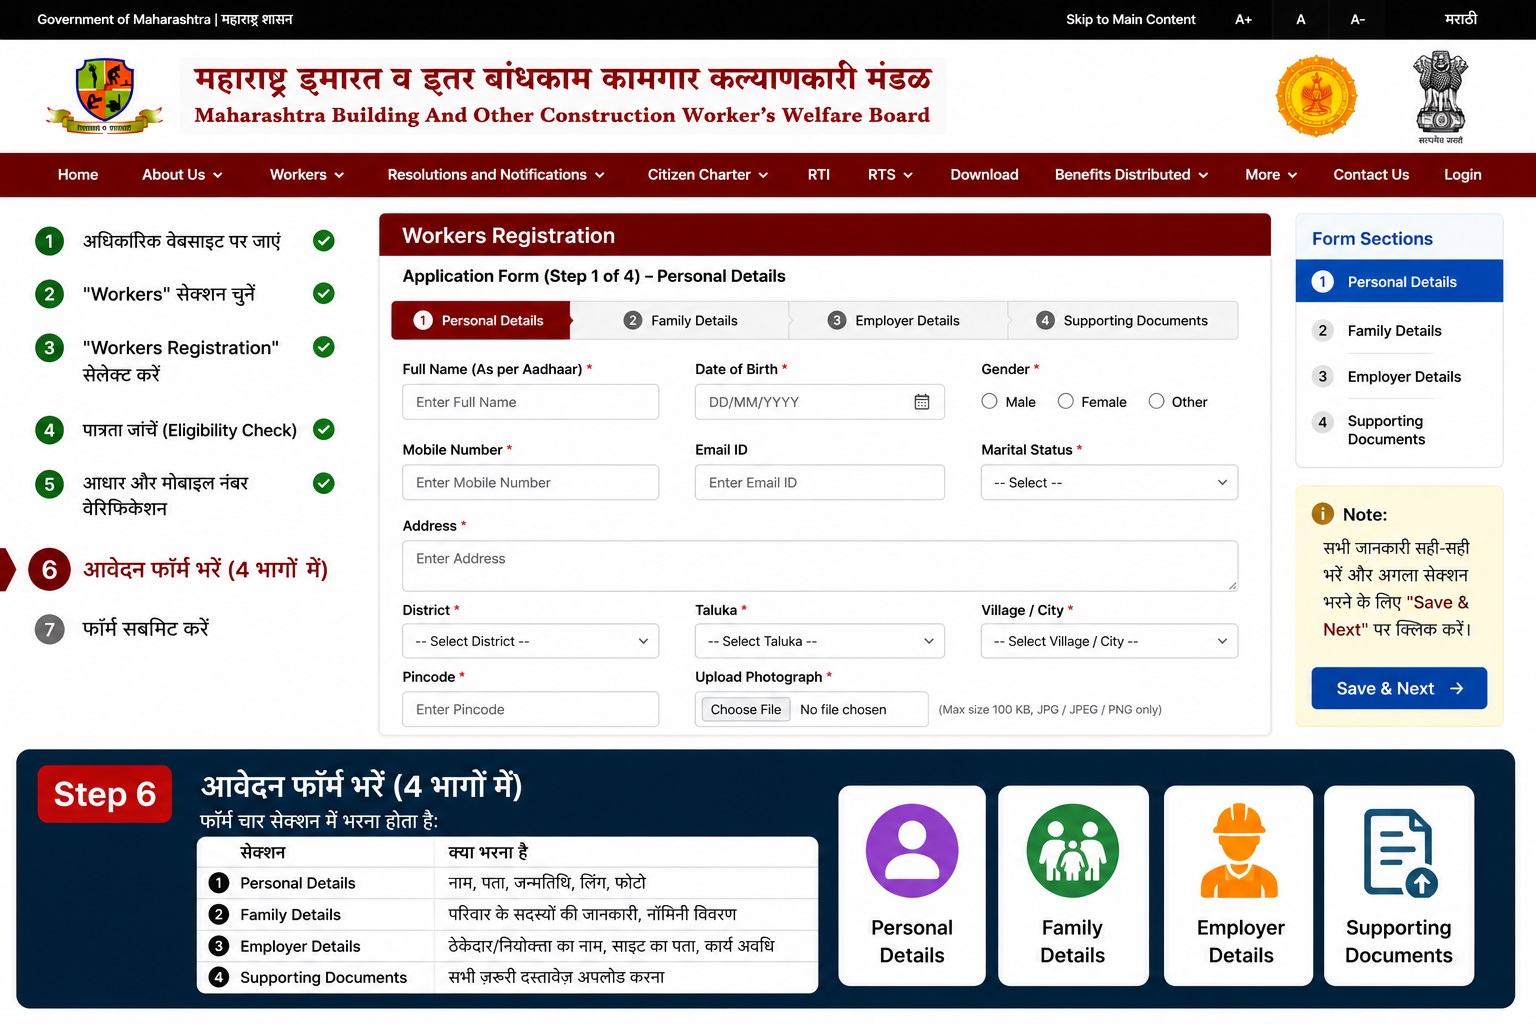Screen dimensions: 1536x1024
Task: Click the Mobile Number input field
Action: coord(530,482)
